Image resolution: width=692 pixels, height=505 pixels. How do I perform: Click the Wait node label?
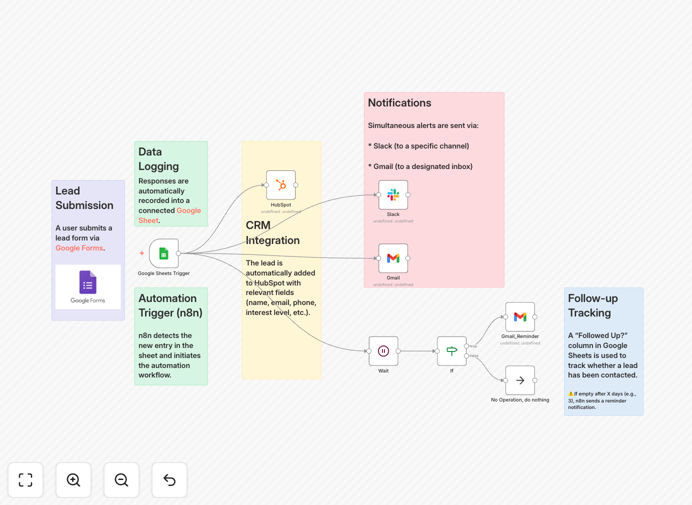pyautogui.click(x=383, y=371)
